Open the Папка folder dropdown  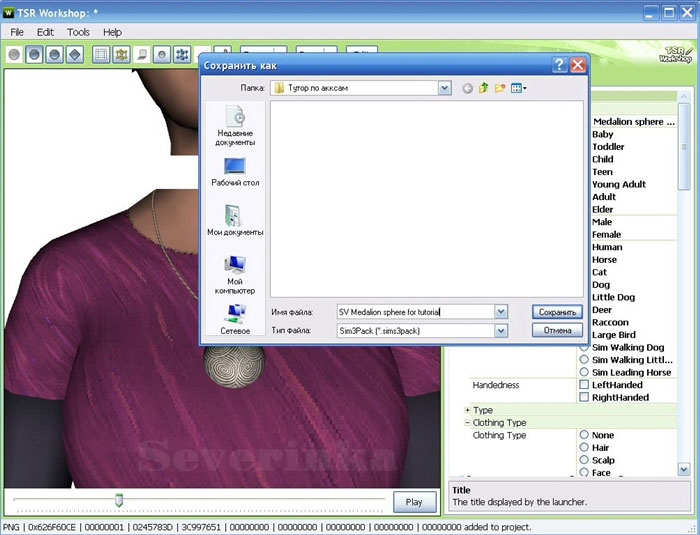point(445,88)
